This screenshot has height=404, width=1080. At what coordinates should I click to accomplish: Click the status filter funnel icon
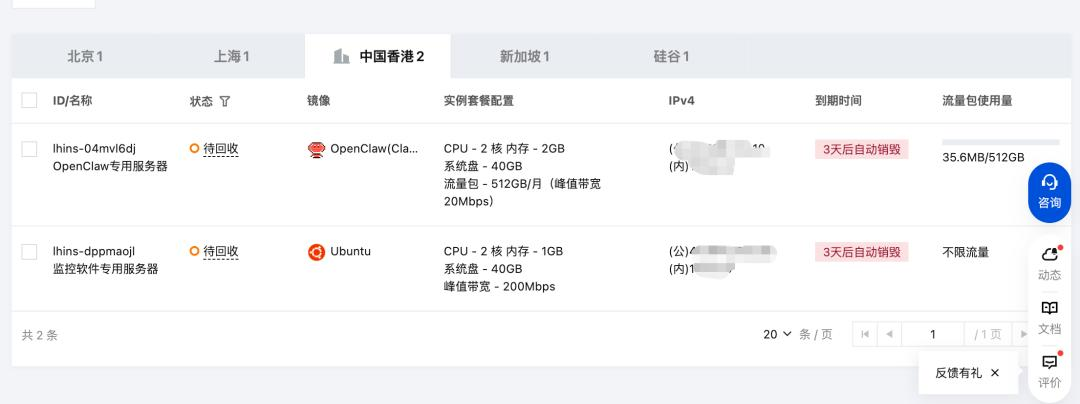coord(225,101)
